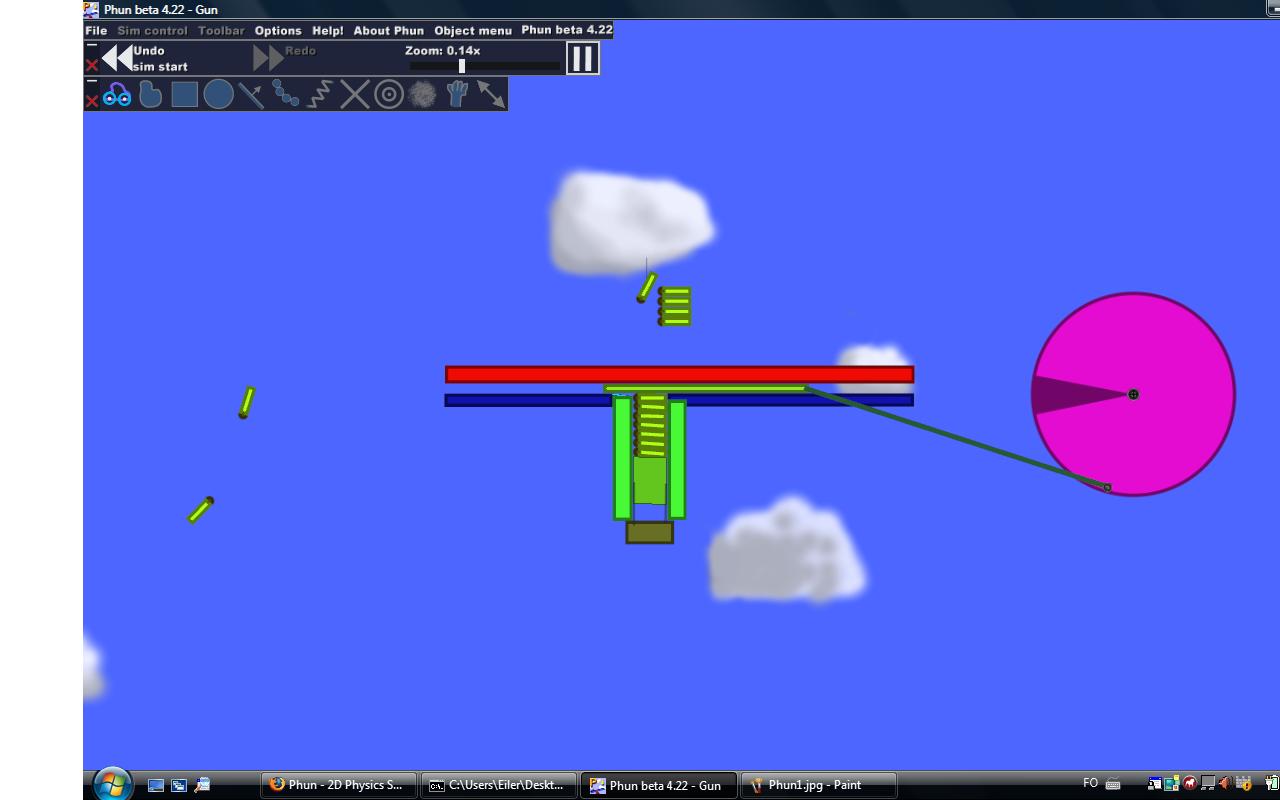Select the hand drag tool
Screen dimensions: 1280x800
coord(457,95)
